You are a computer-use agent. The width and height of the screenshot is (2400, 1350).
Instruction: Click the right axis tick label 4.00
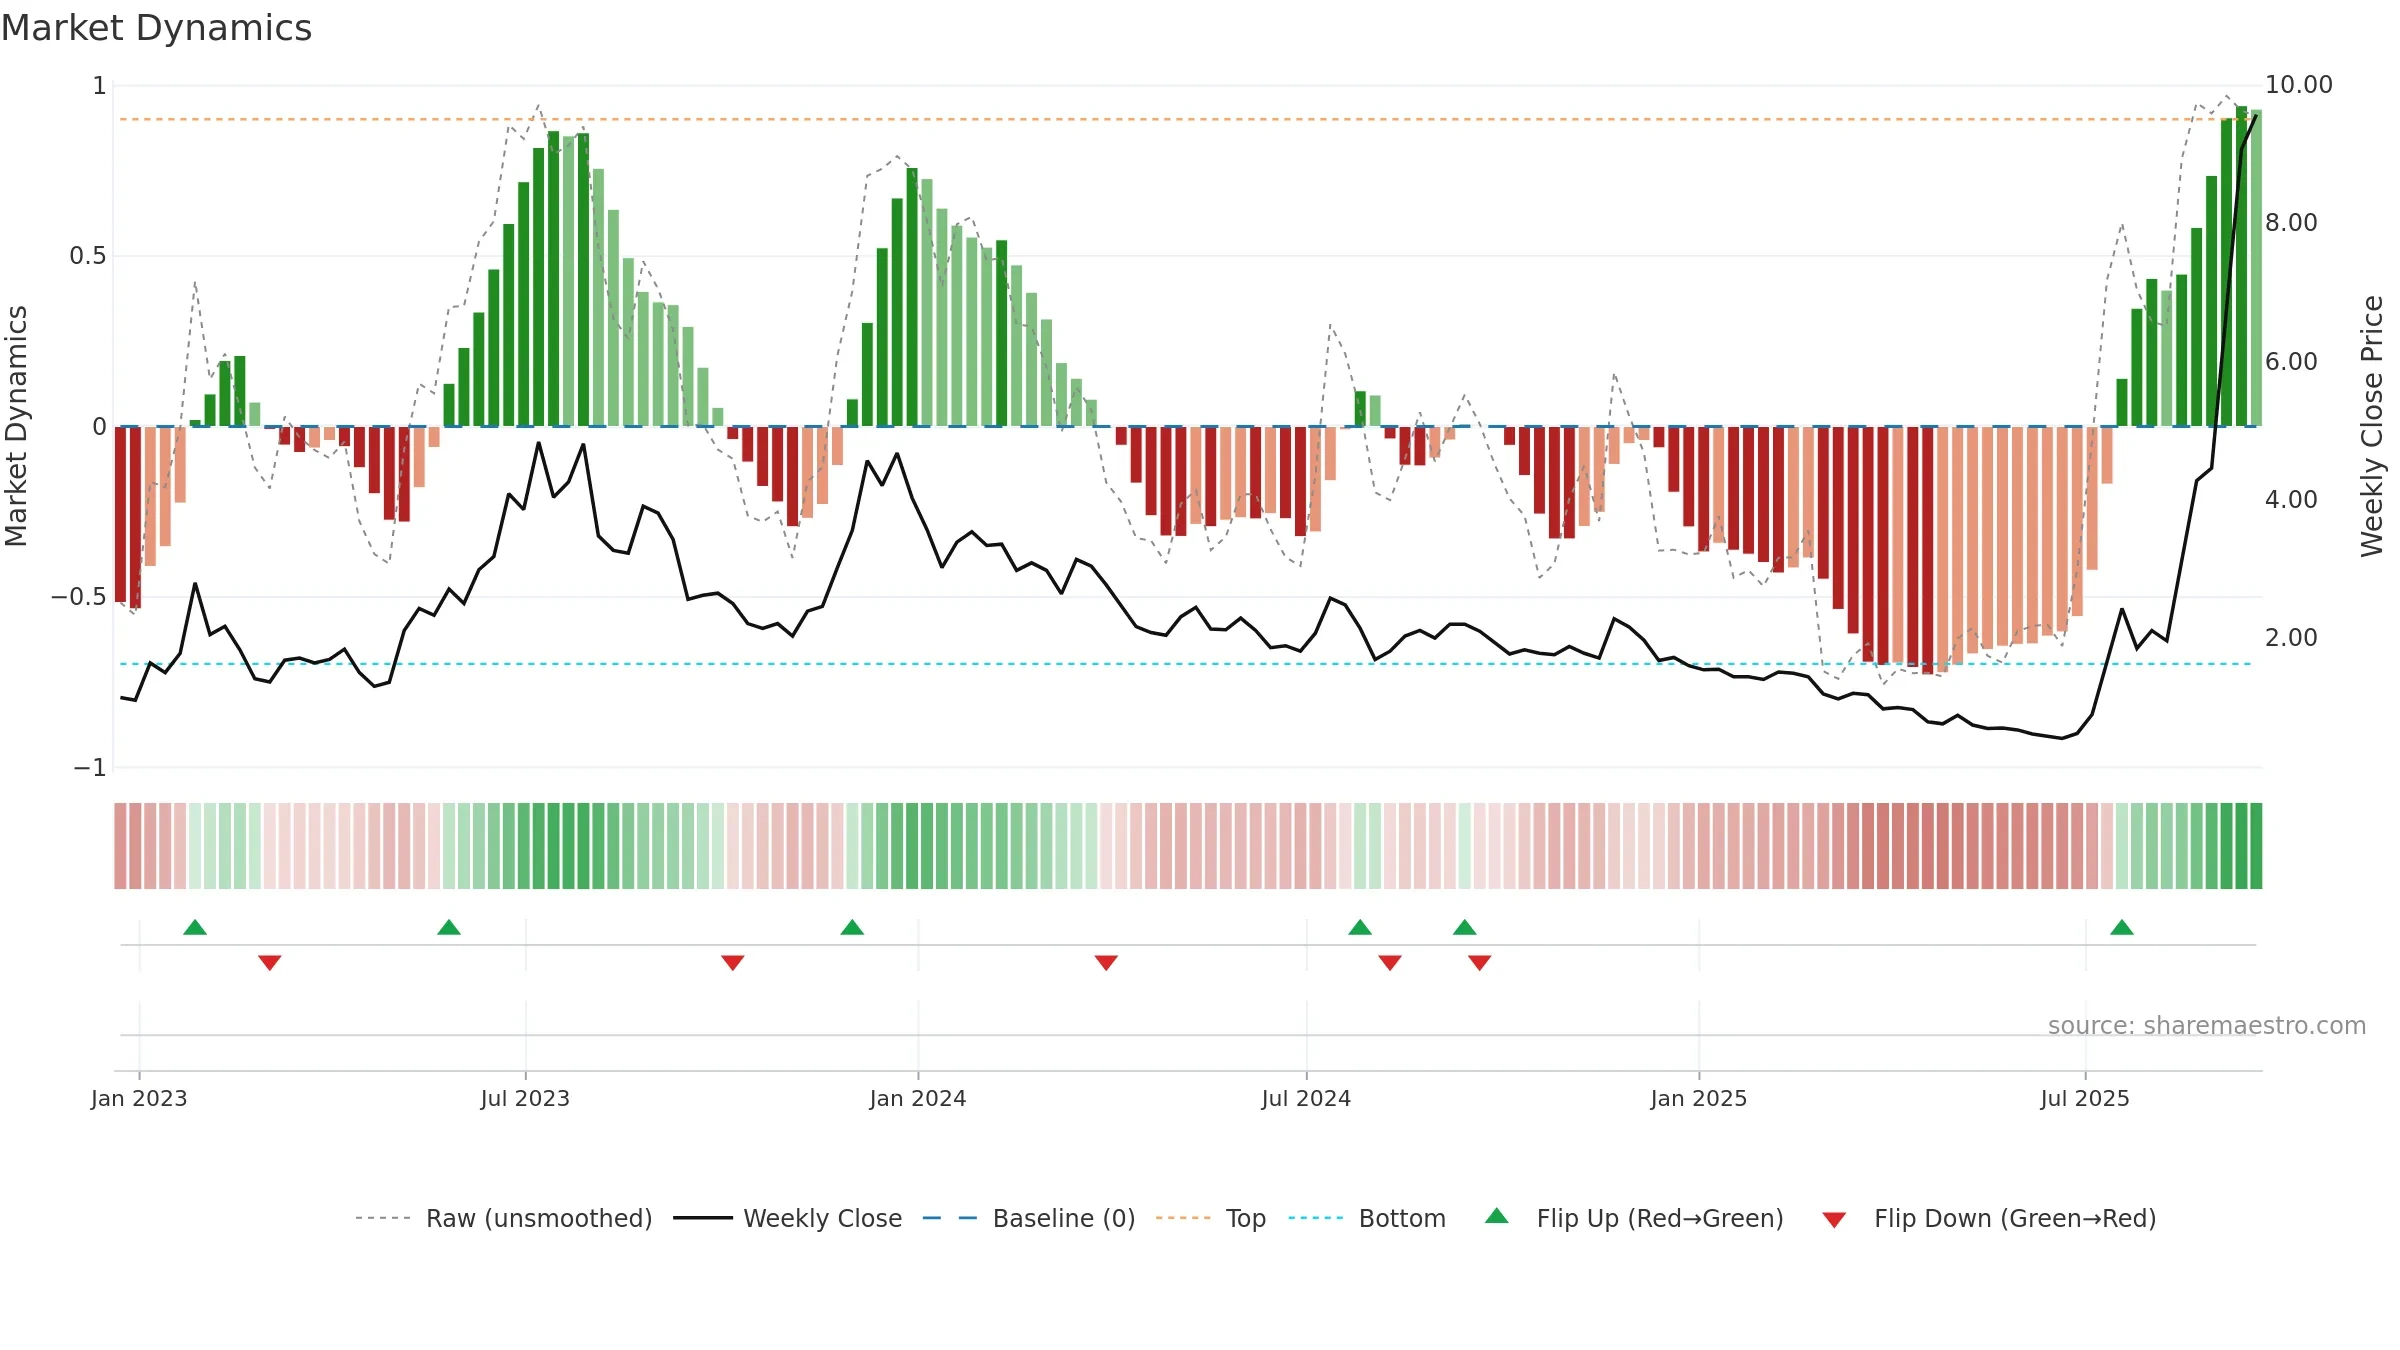2291,499
